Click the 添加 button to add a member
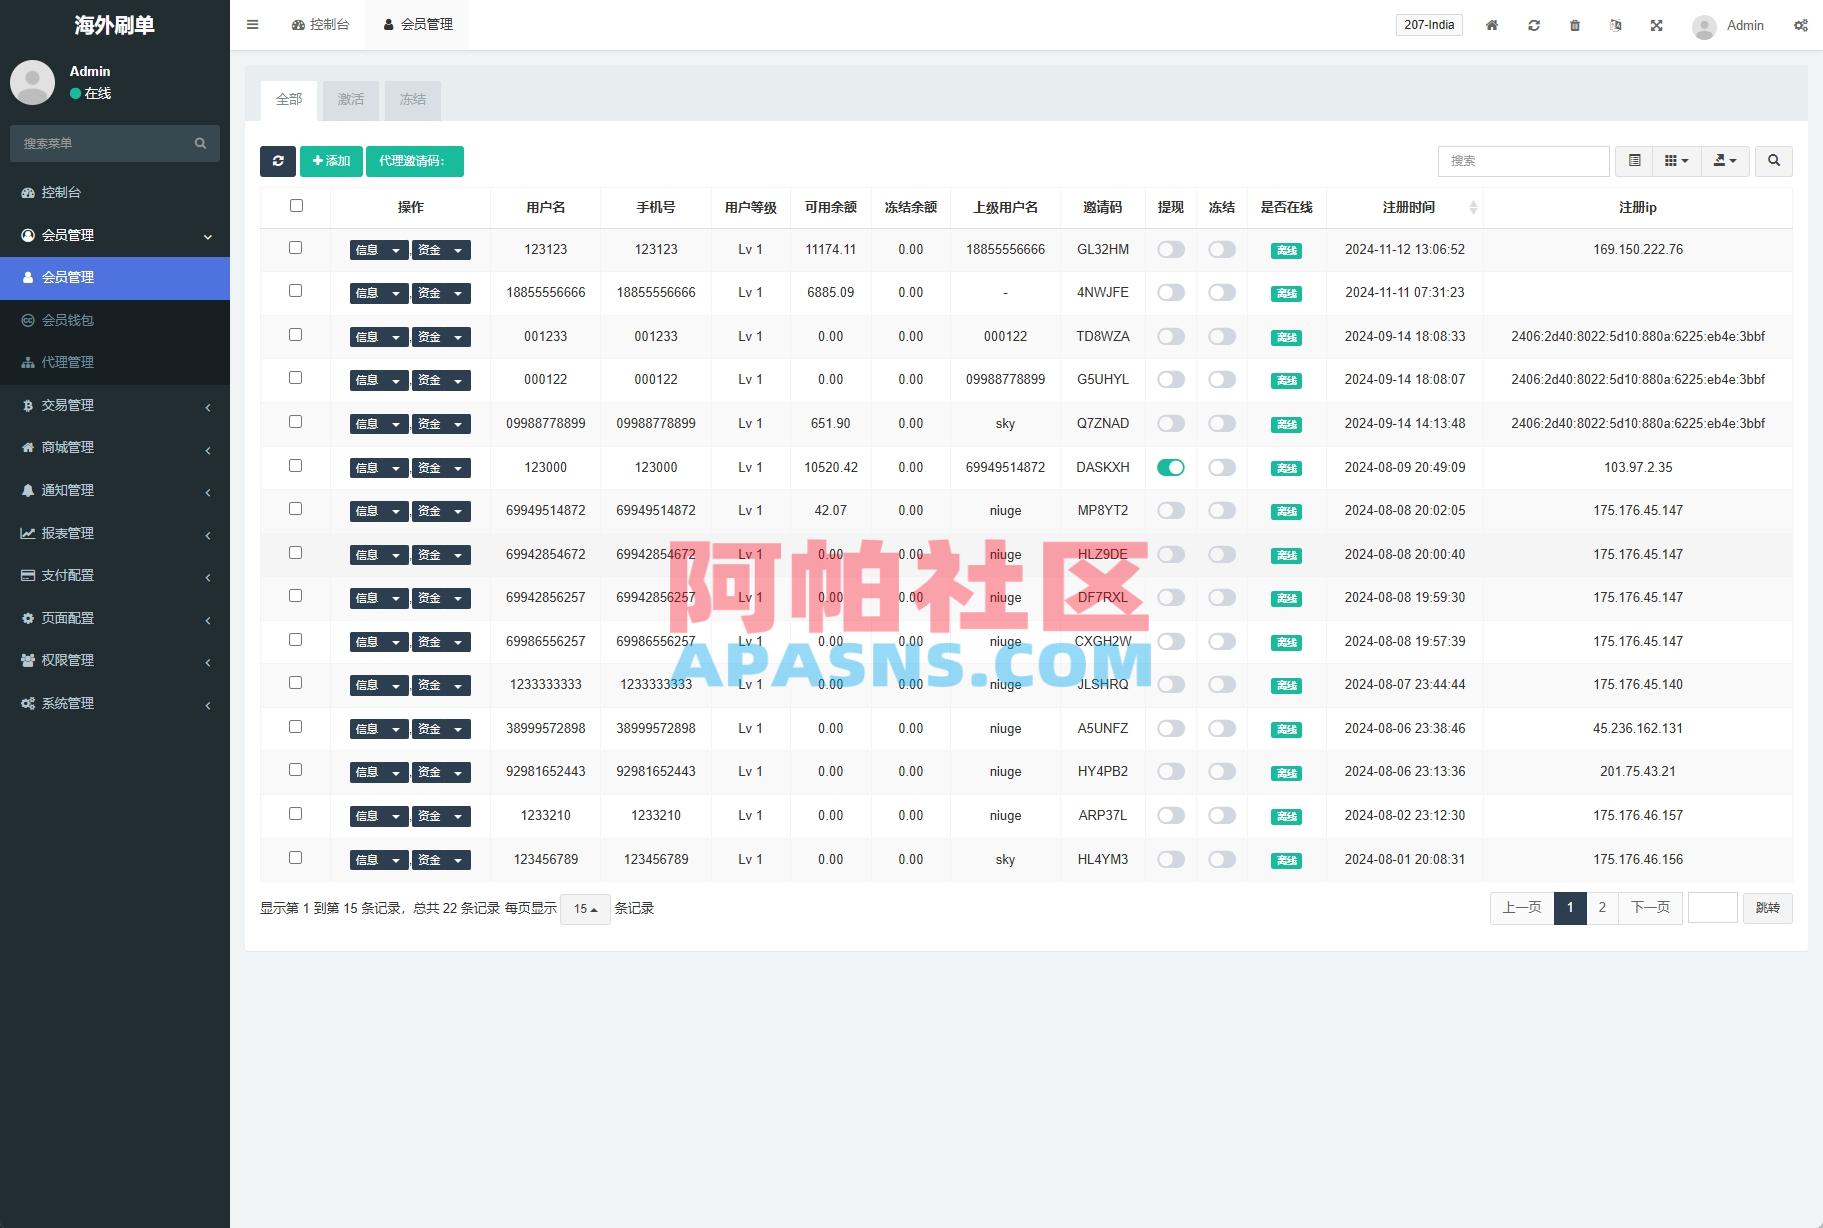This screenshot has height=1228, width=1823. click(331, 160)
